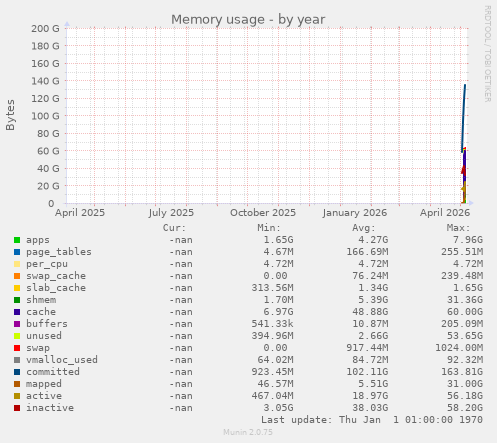The height and width of the screenshot is (443, 497).
Task: Click the mapped avg value 5.51G
Action: coord(373,384)
